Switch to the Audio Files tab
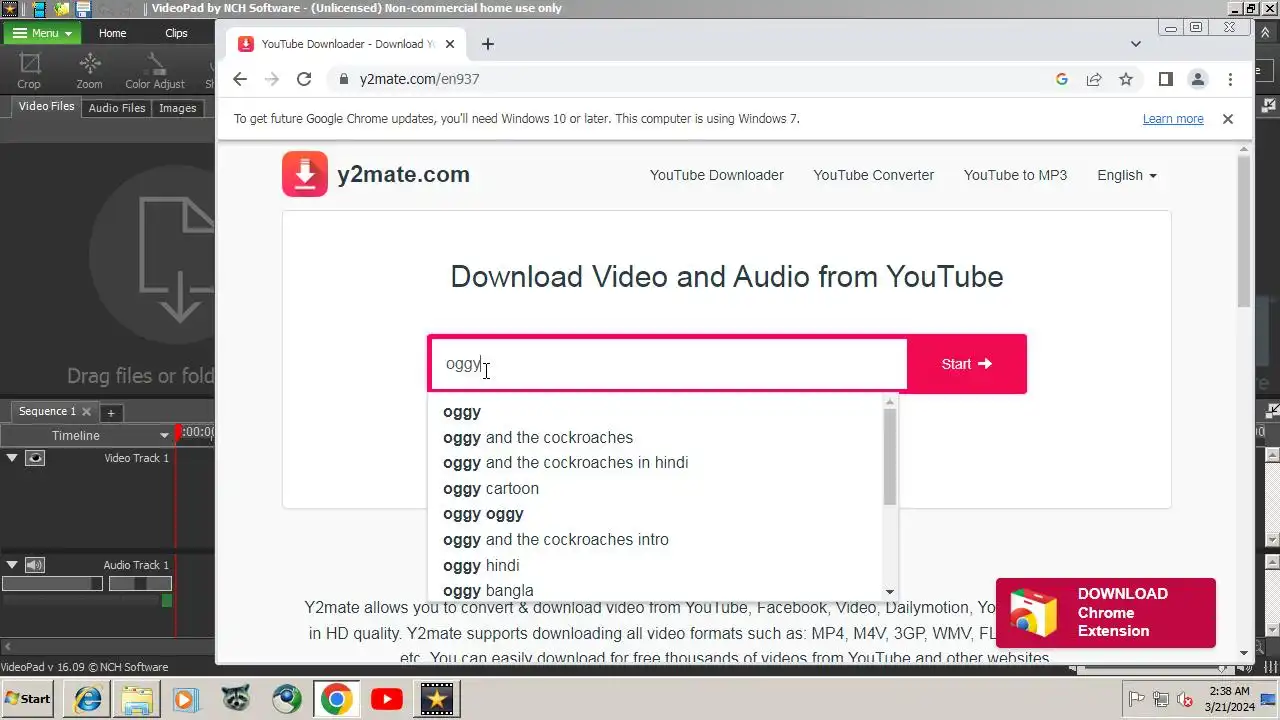Screen dimensions: 1280x720 point(117,108)
